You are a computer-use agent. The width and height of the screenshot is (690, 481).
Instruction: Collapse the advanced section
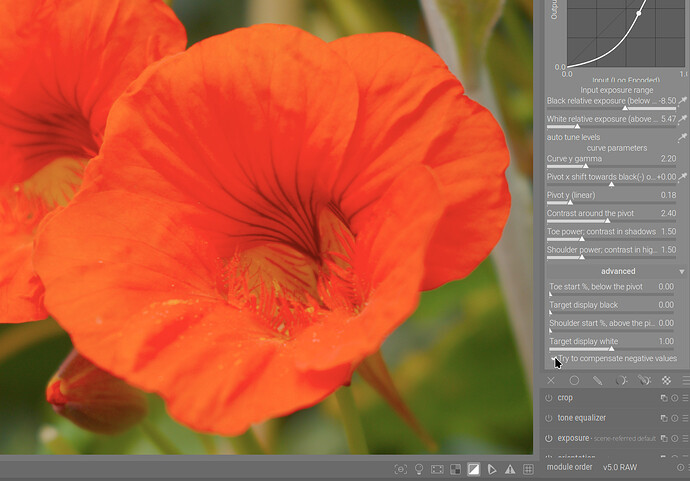(617, 271)
